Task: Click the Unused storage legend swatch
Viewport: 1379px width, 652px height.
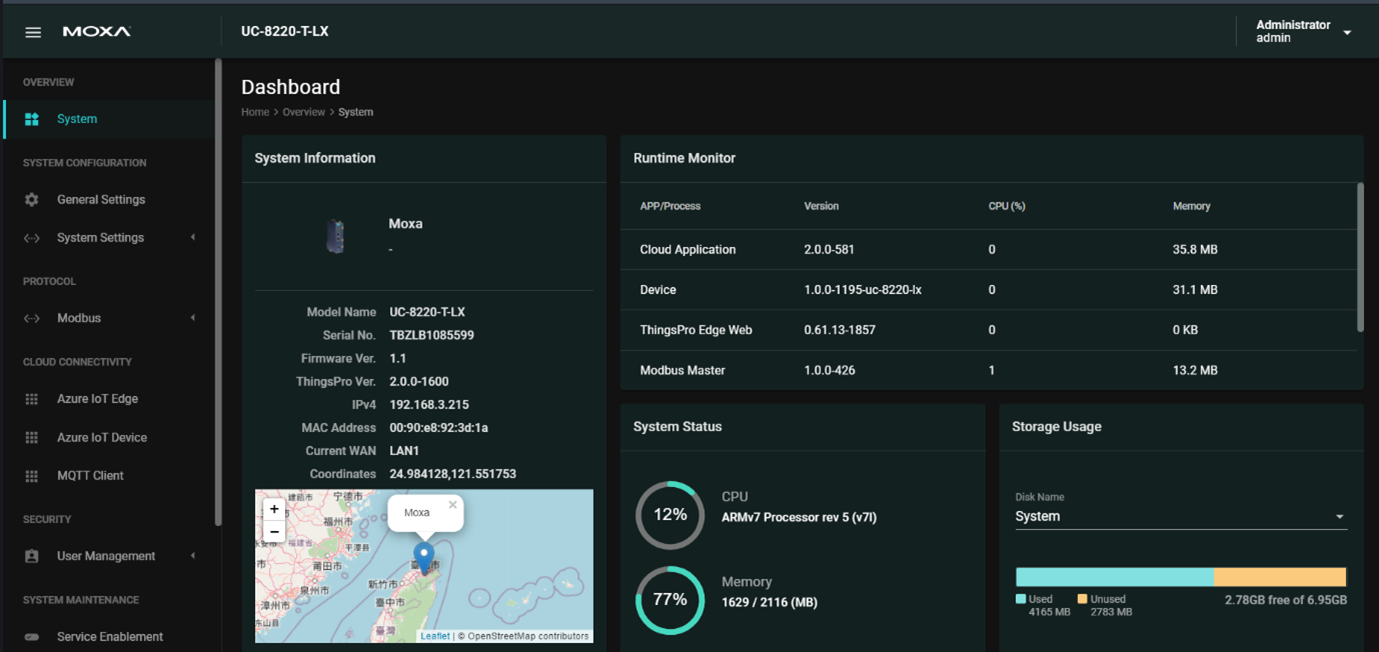Action: click(1082, 599)
